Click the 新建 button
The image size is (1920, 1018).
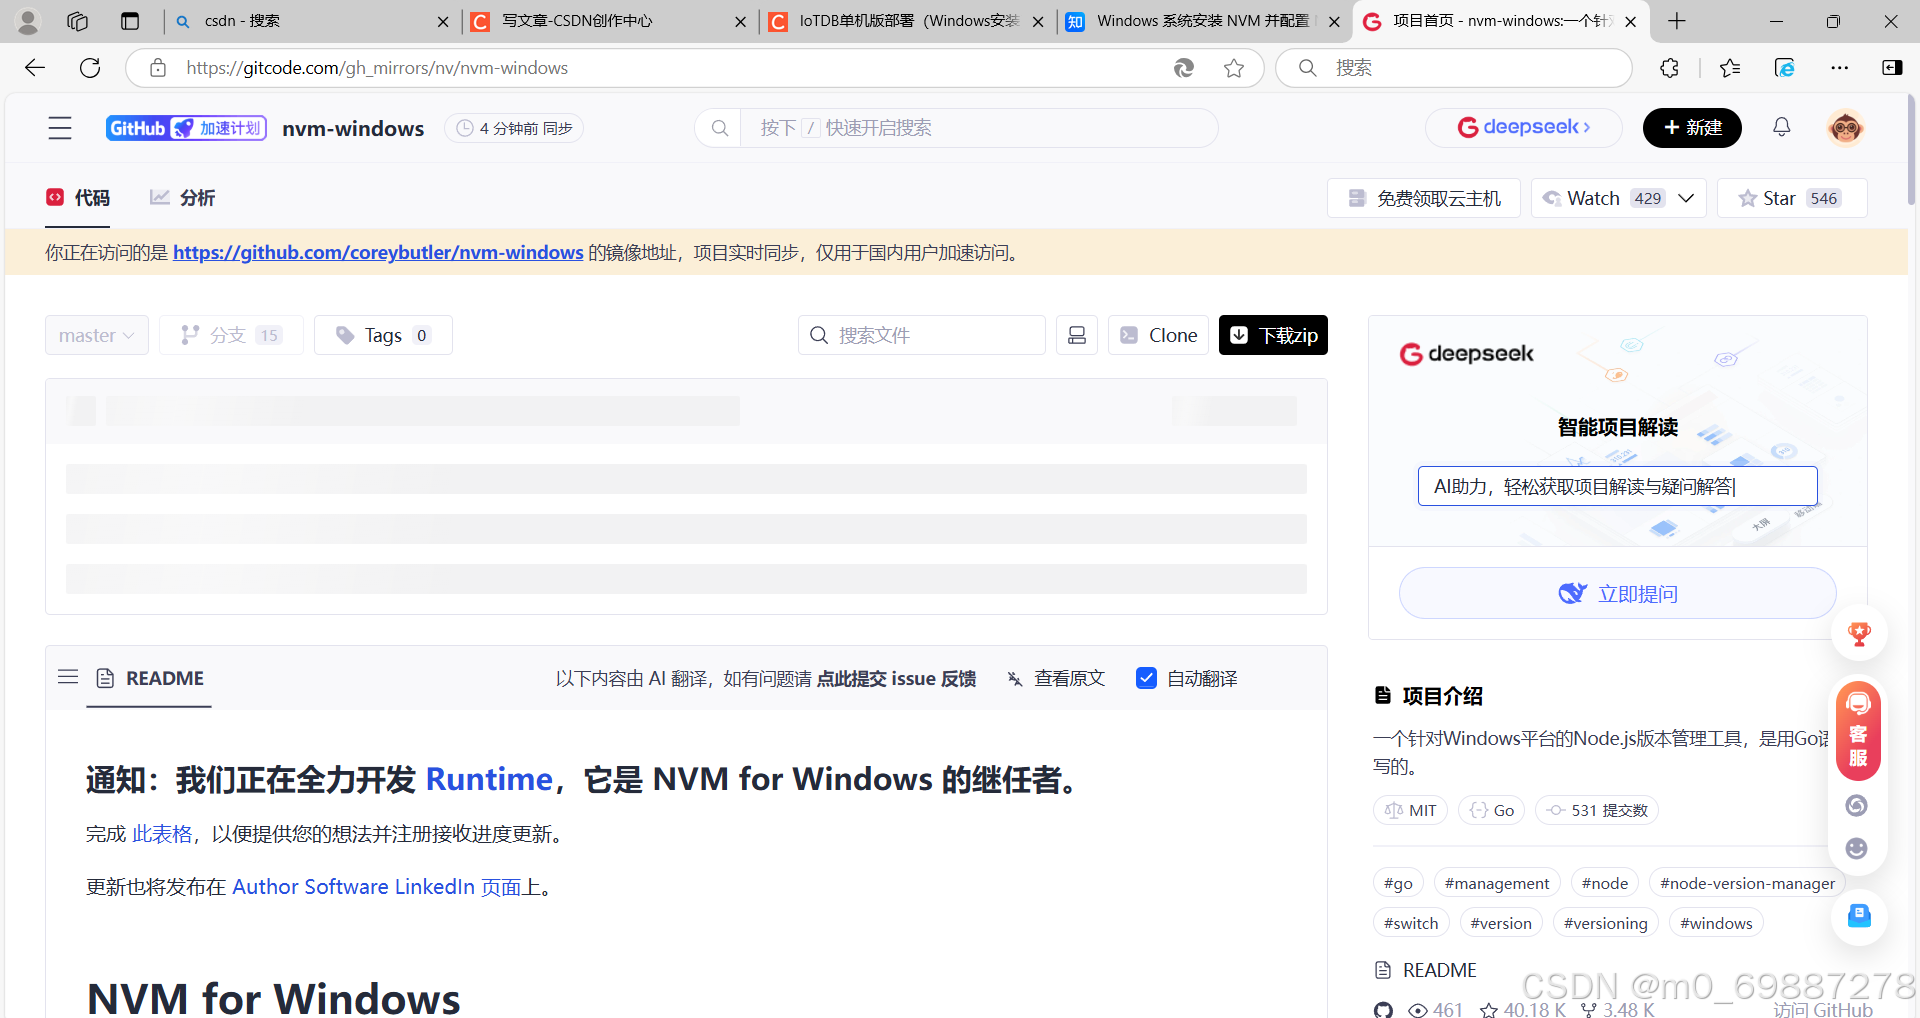coord(1692,128)
